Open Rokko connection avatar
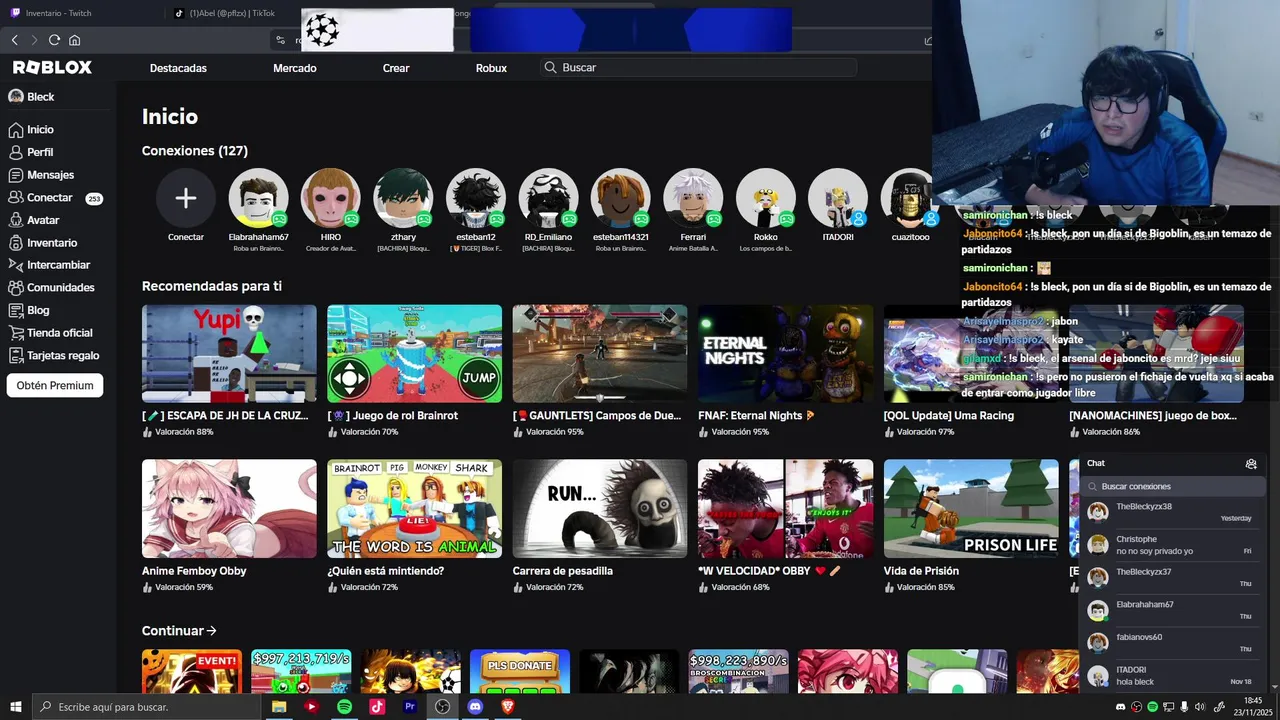The height and width of the screenshot is (720, 1280). (766, 198)
